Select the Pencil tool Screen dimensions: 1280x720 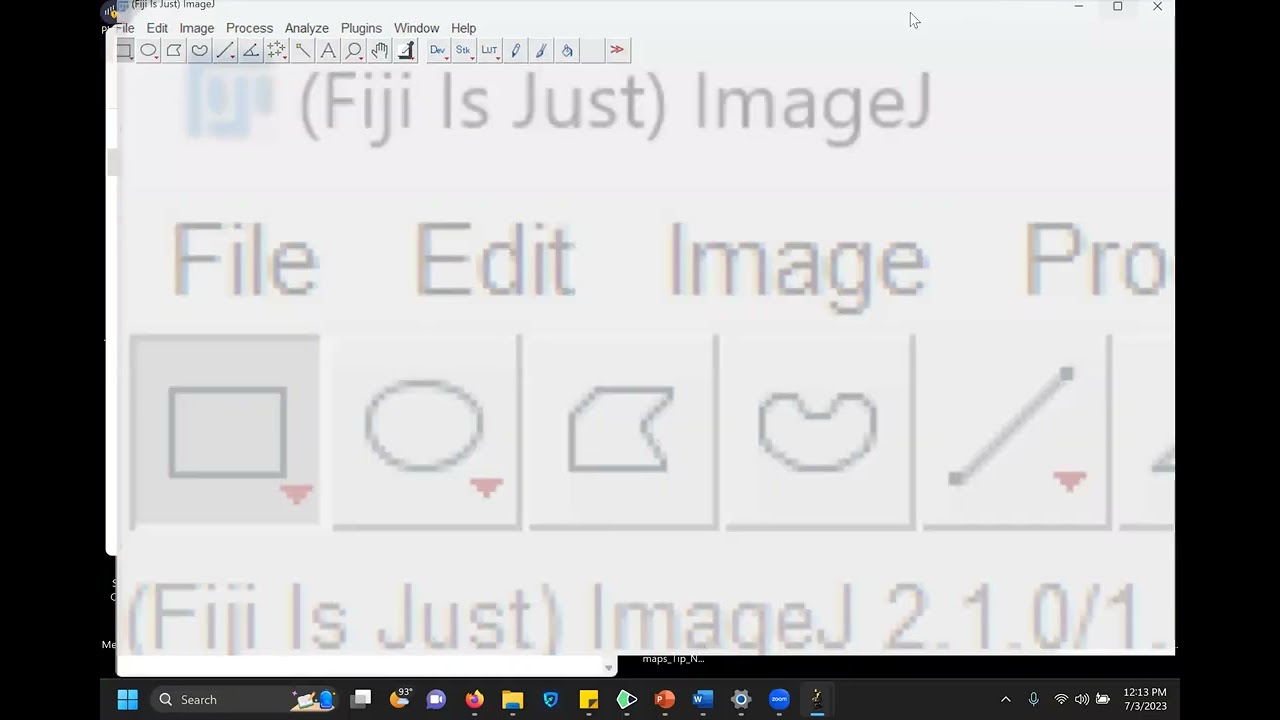[516, 50]
